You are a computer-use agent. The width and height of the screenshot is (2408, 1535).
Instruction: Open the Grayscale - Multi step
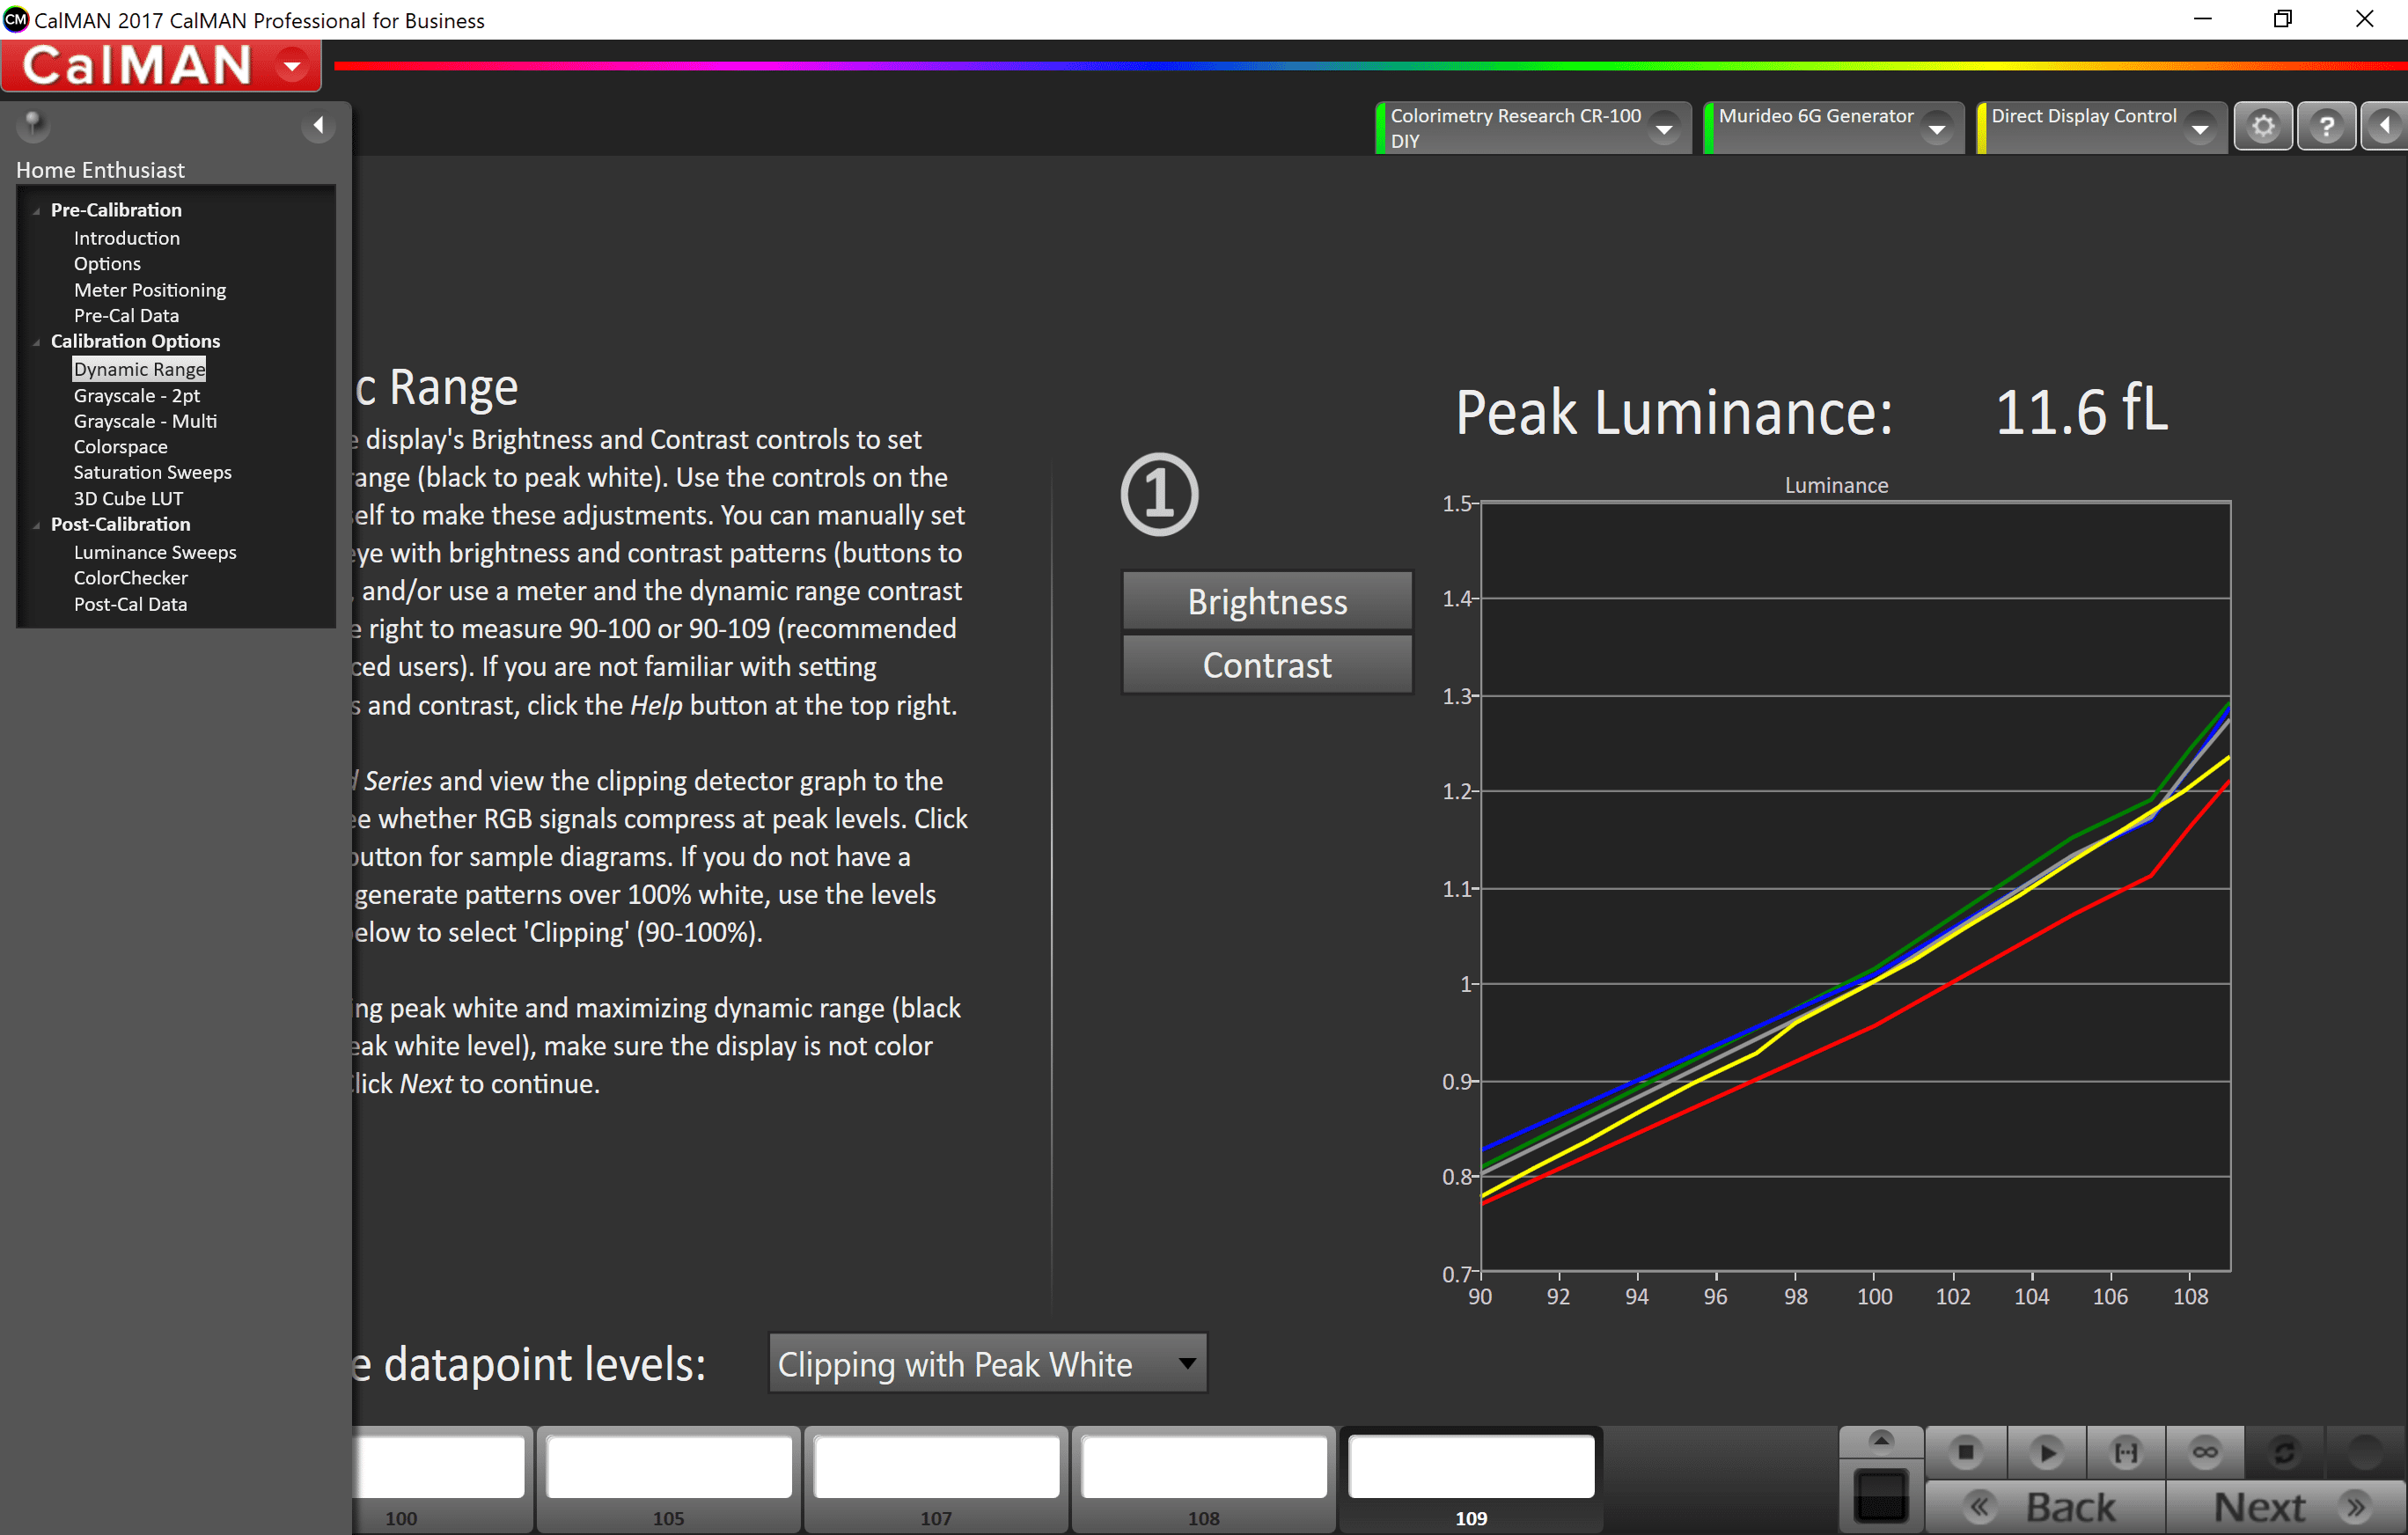[145, 422]
